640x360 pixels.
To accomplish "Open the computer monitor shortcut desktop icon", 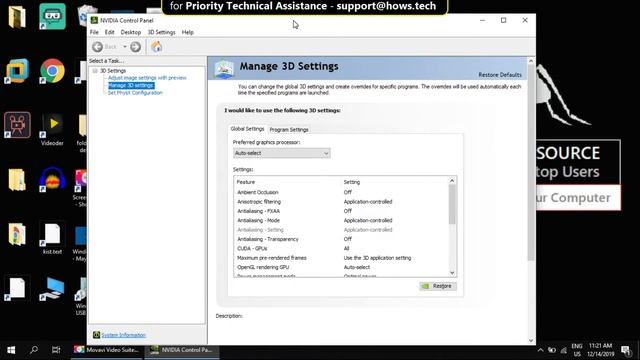I will (52, 289).
